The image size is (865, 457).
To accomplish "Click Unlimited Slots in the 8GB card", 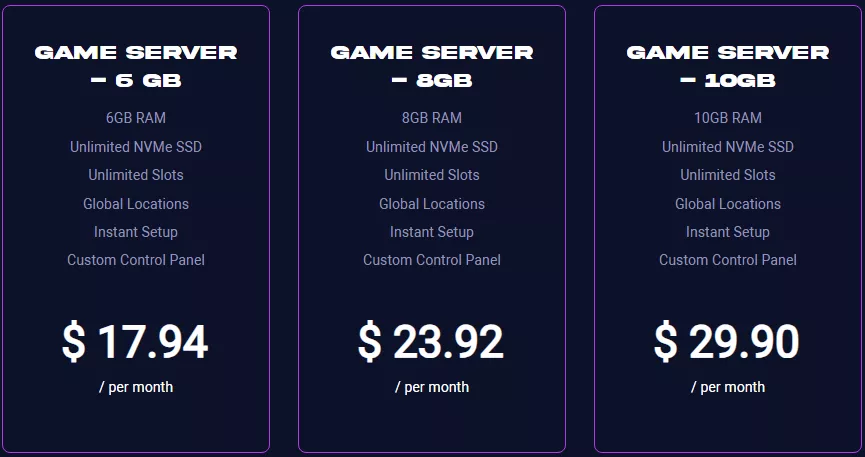I will point(432,175).
